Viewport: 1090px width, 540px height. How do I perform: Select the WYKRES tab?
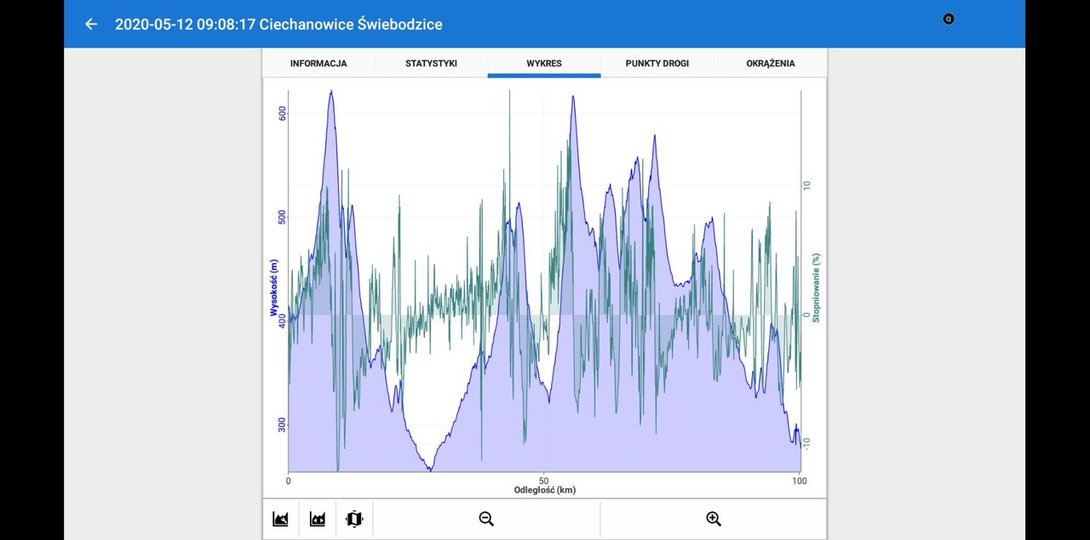click(544, 63)
